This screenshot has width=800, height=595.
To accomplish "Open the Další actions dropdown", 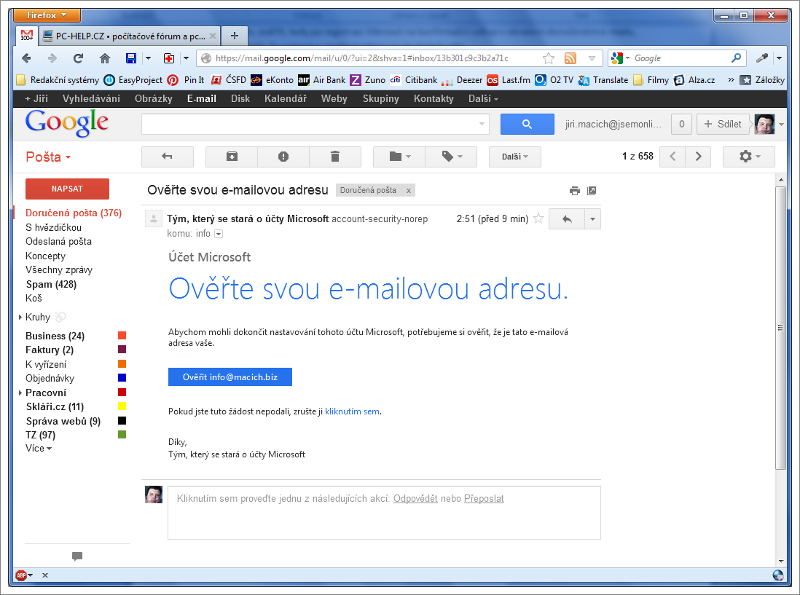I will point(514,156).
